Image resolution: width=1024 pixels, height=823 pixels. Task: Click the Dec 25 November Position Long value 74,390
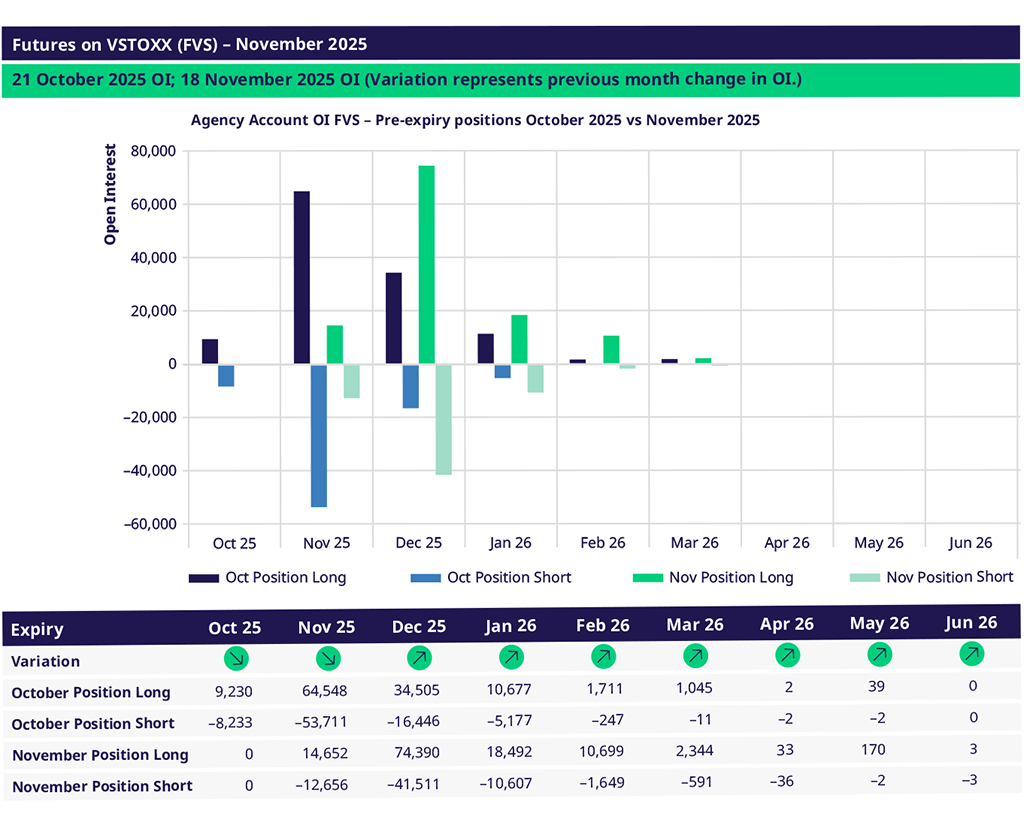coord(419,753)
